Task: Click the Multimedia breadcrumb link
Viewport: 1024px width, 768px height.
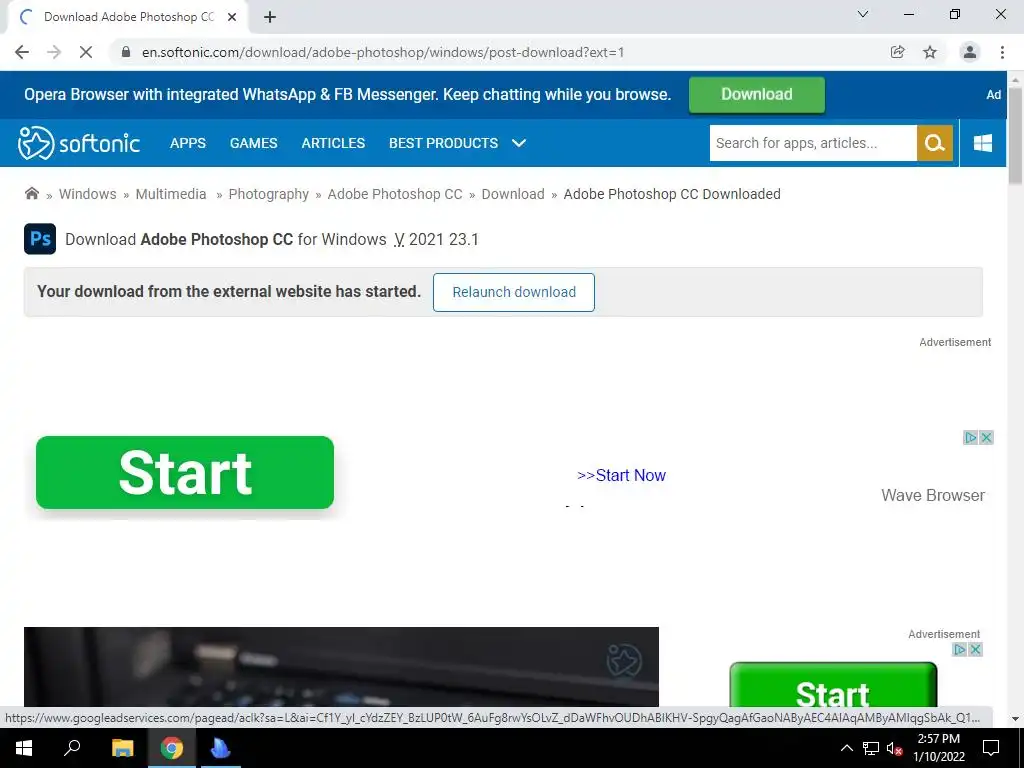Action: 170,194
